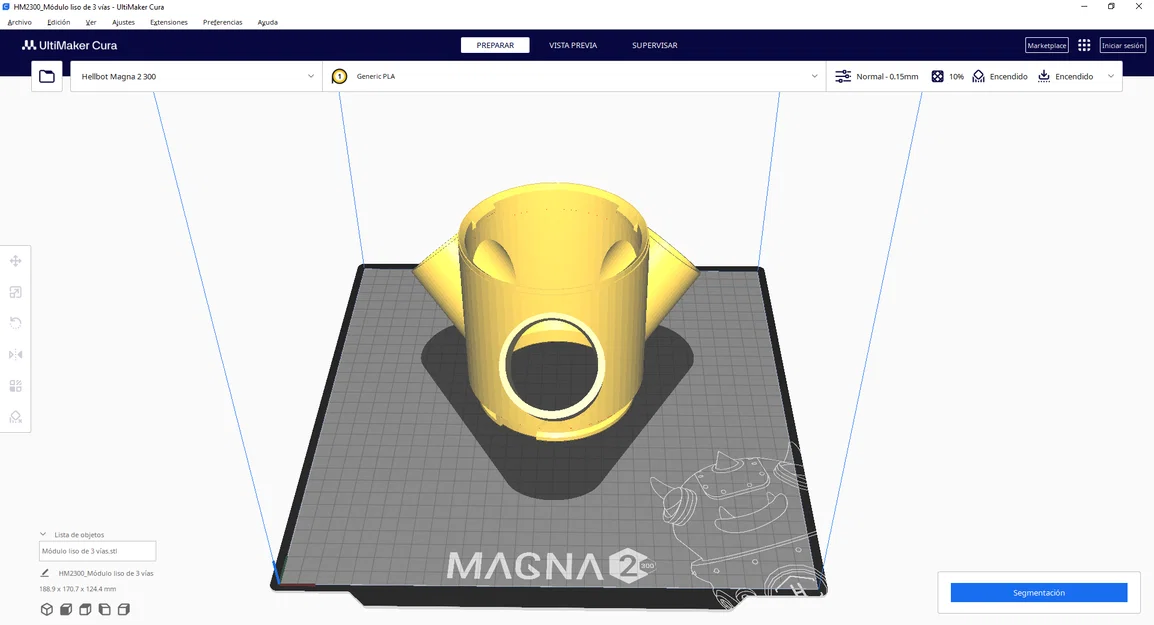Click the infill density 10% icon
Screen dimensions: 1154x625
click(x=938, y=77)
